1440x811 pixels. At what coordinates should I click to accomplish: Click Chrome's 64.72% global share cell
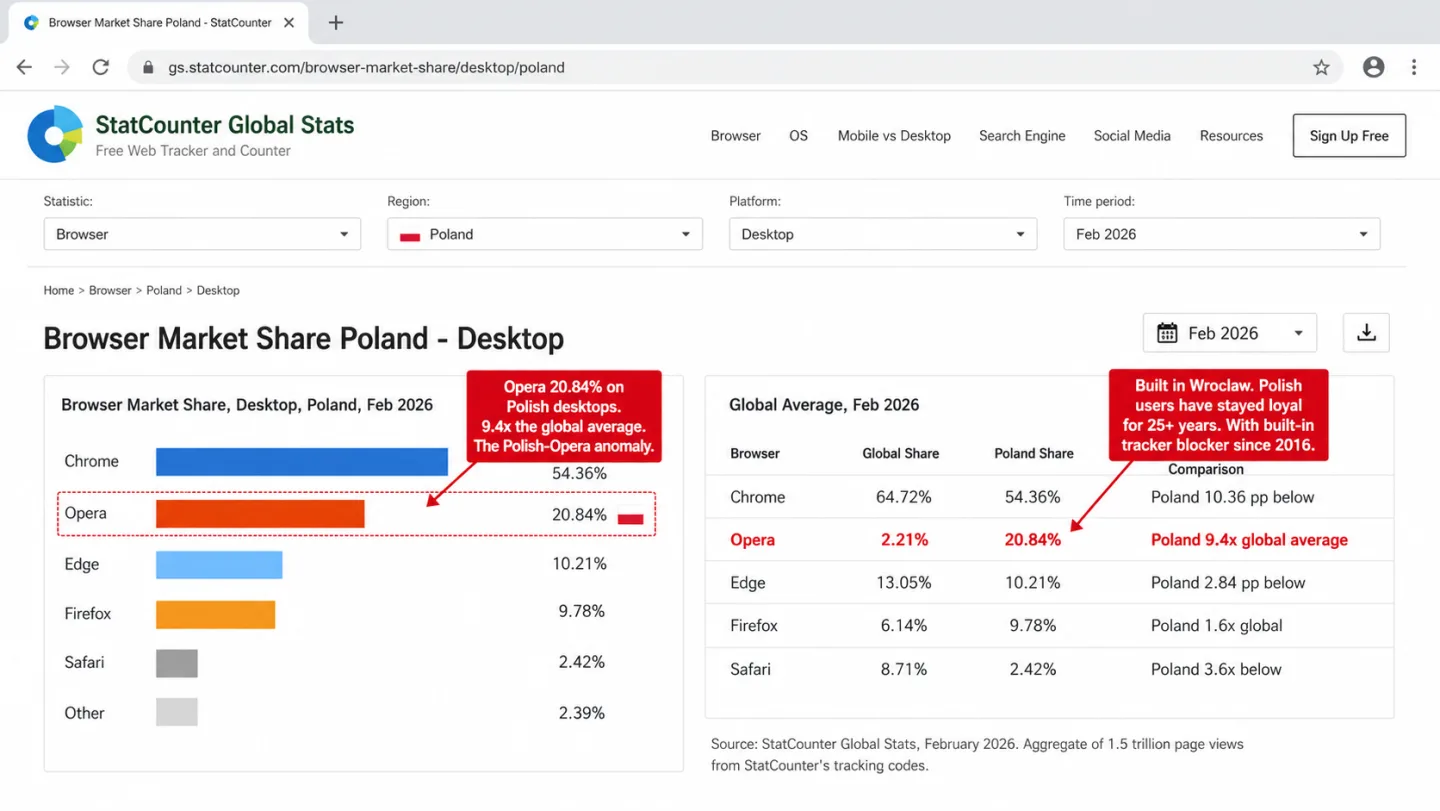pyautogui.click(x=904, y=497)
